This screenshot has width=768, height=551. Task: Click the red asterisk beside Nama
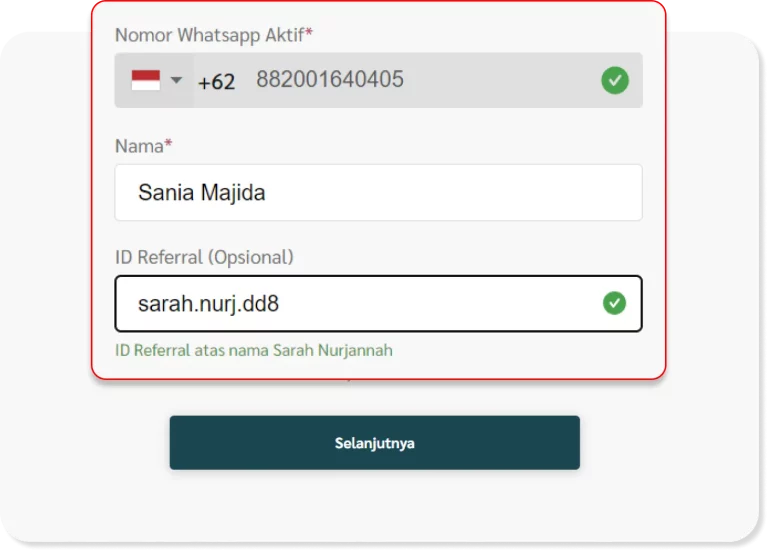tap(168, 143)
